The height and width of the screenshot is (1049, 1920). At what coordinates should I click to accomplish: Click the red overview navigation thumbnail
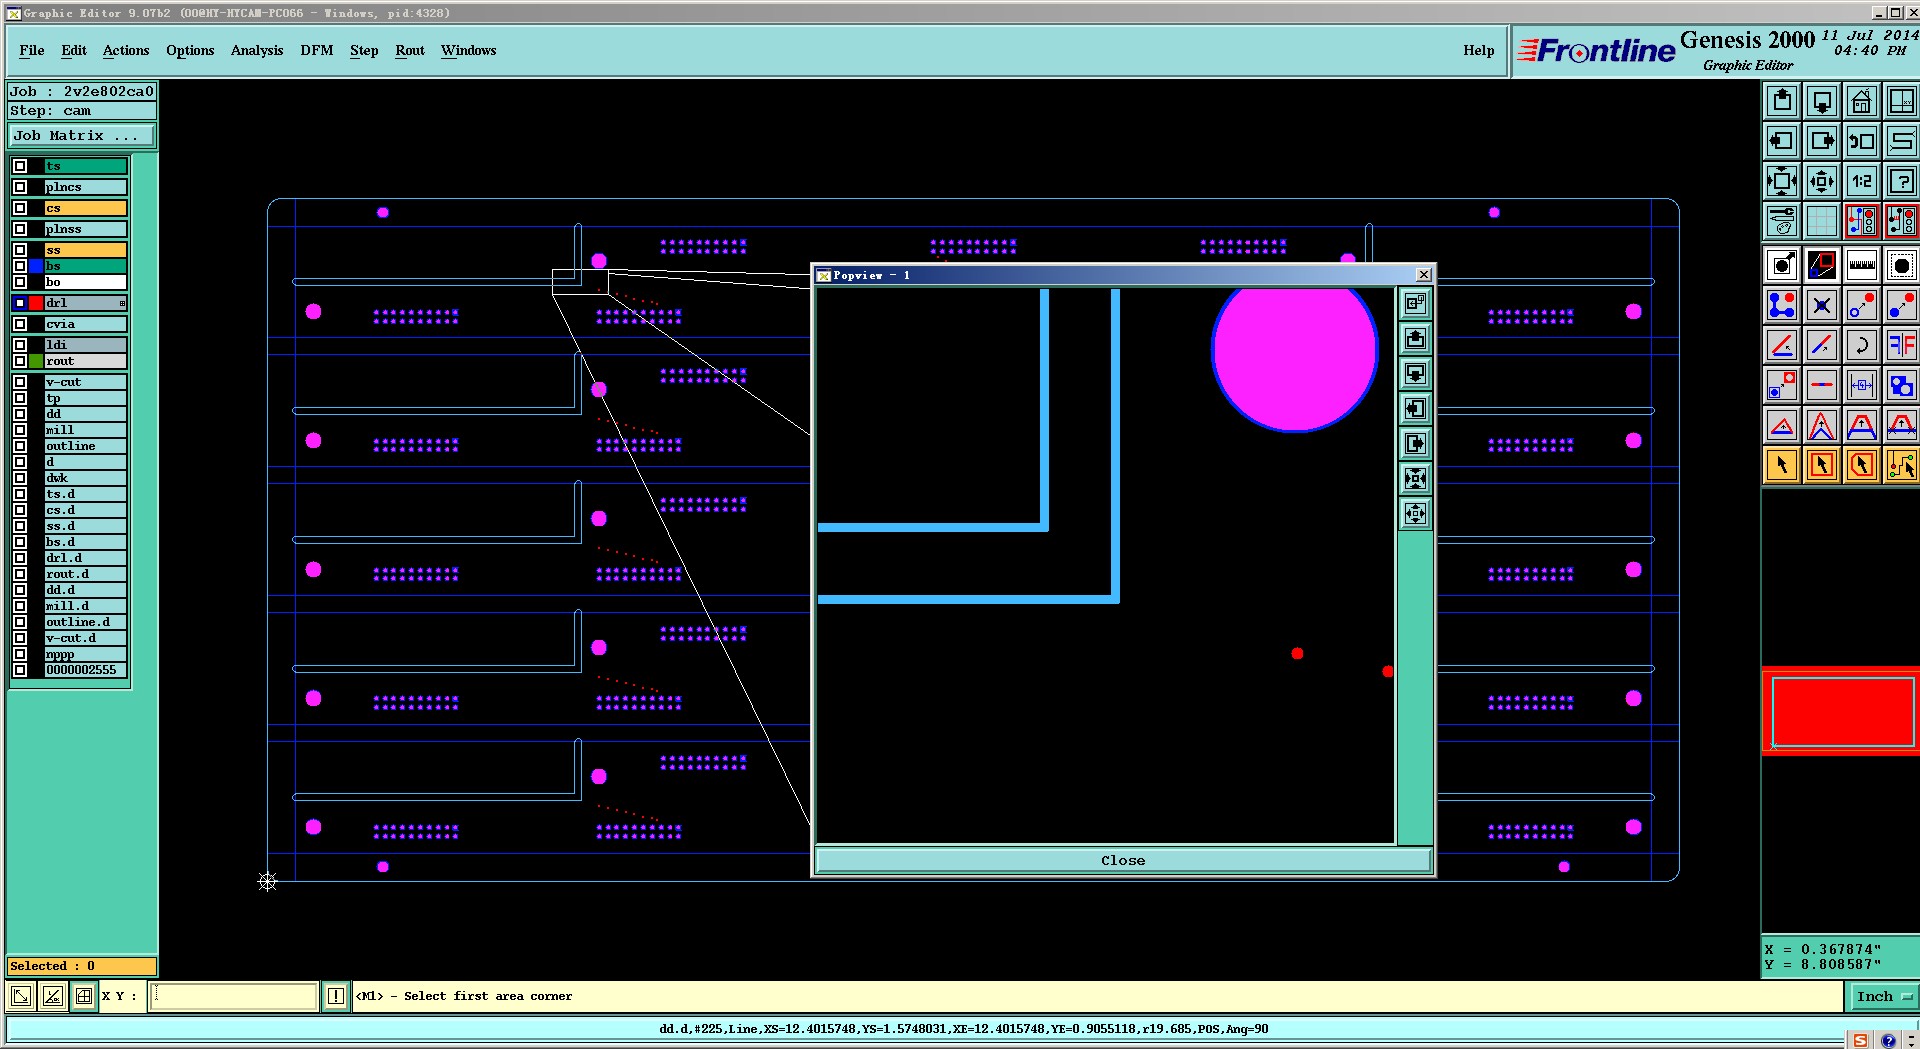(1842, 711)
